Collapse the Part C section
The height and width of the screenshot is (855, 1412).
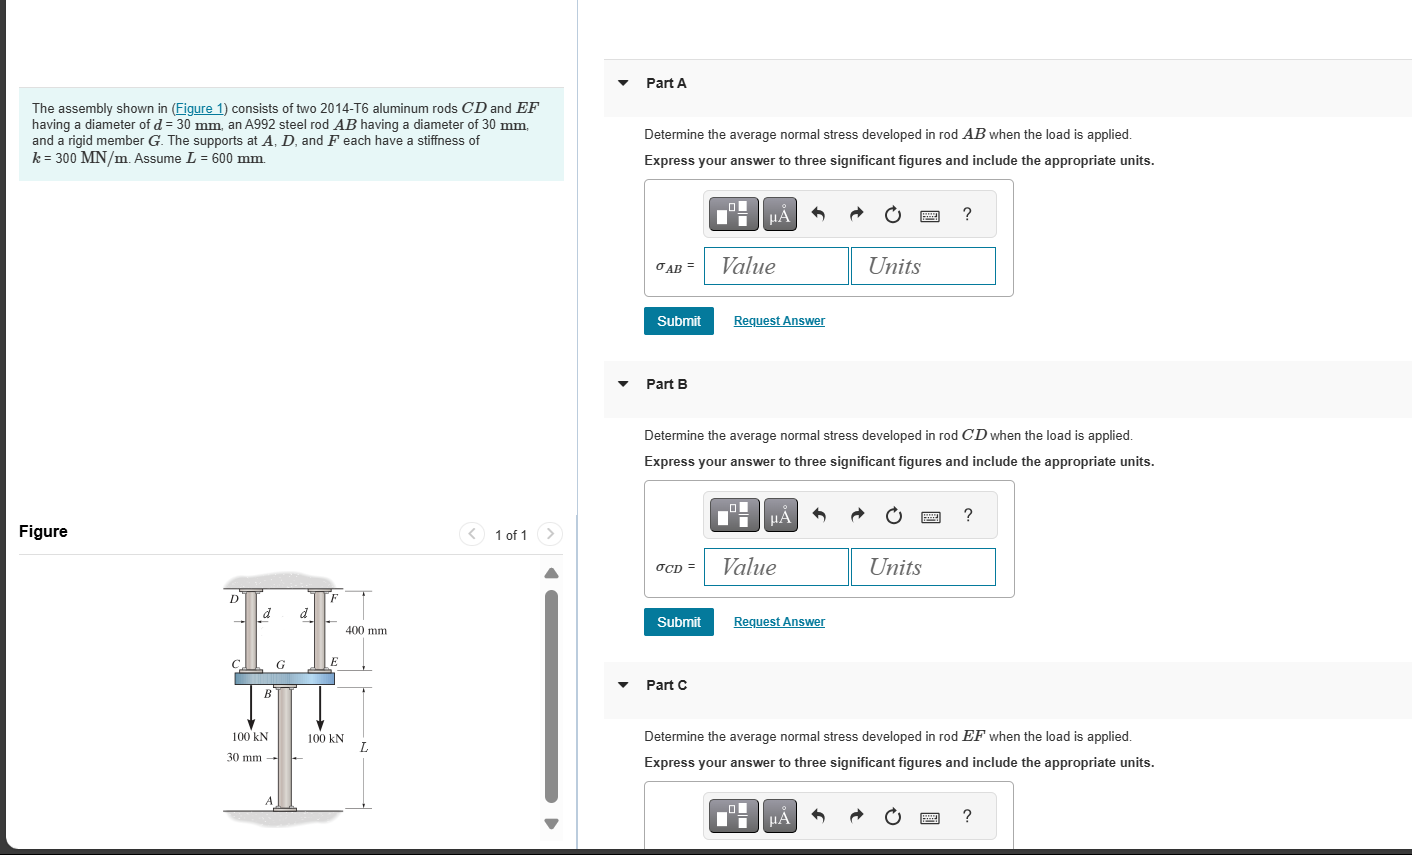pyautogui.click(x=622, y=685)
